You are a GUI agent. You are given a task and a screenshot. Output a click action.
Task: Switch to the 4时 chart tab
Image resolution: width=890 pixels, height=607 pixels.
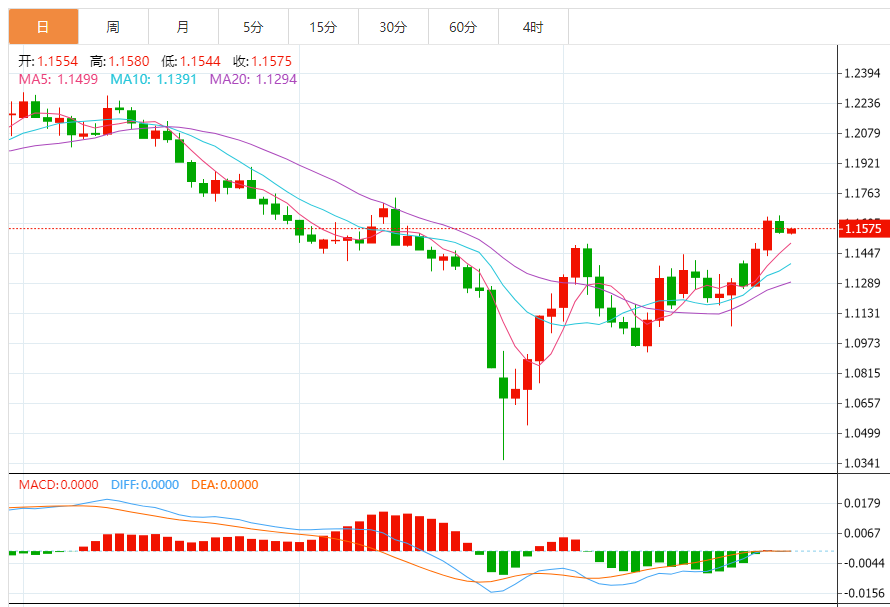pos(533,27)
